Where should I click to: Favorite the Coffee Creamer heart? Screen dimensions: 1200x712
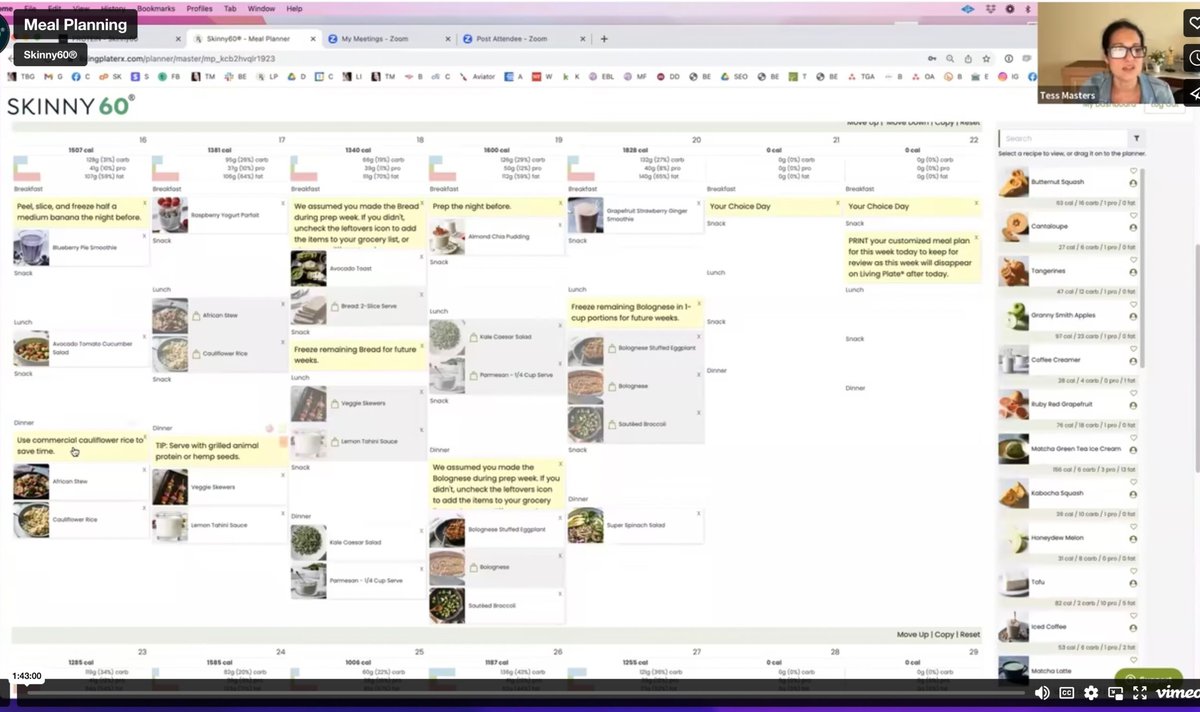coord(1134,348)
